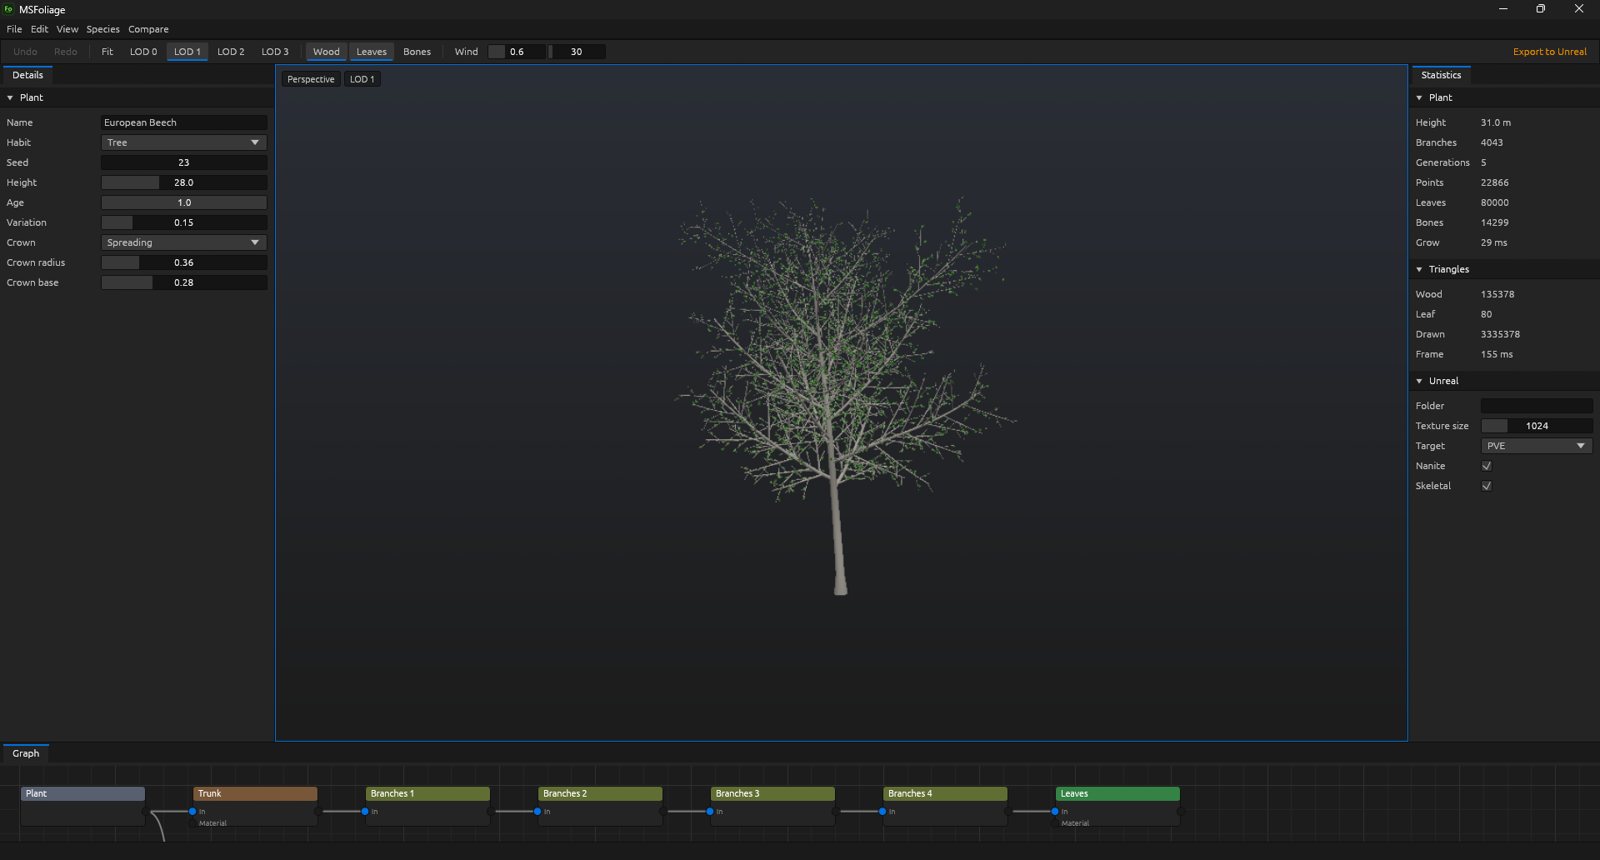Toggle the Skeletal checkbox

click(x=1486, y=486)
